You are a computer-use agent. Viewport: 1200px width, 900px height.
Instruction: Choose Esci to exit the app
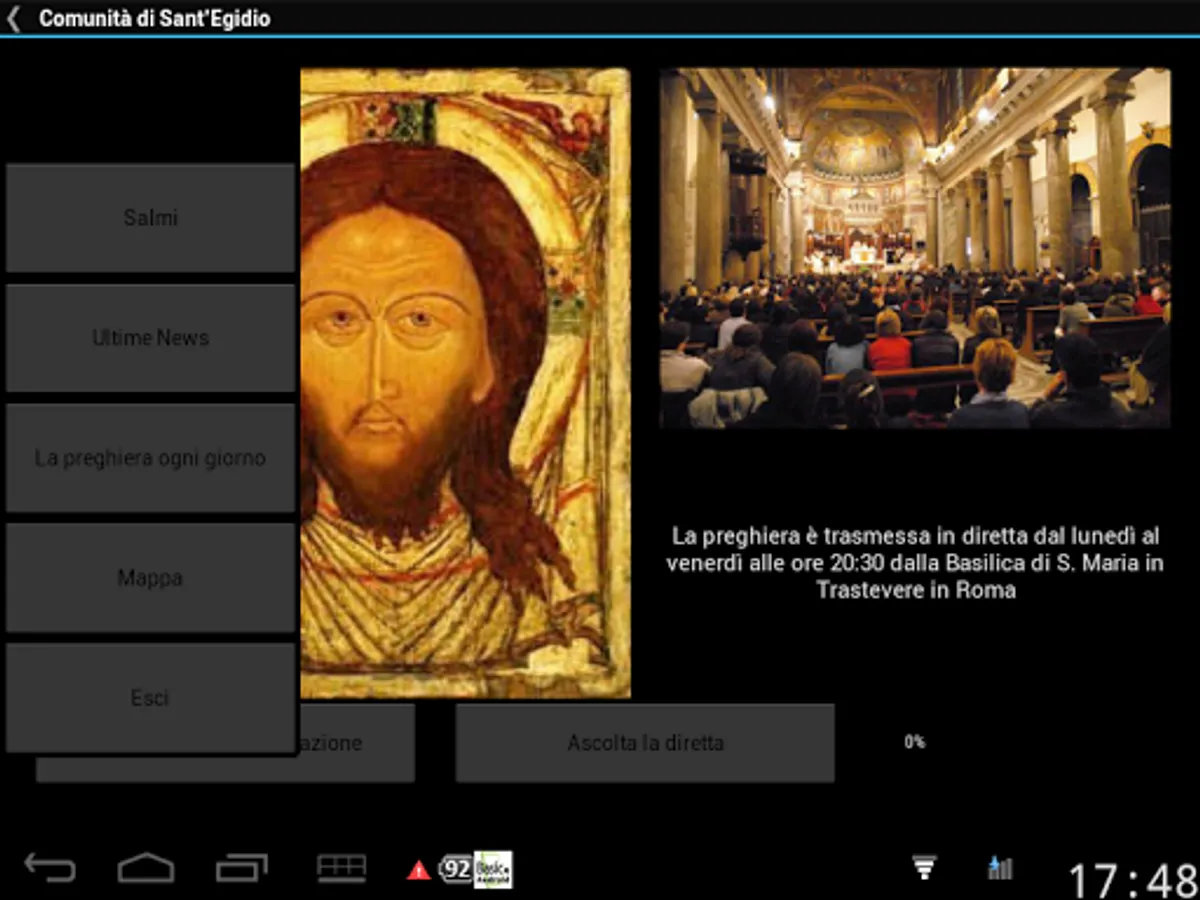click(x=151, y=698)
